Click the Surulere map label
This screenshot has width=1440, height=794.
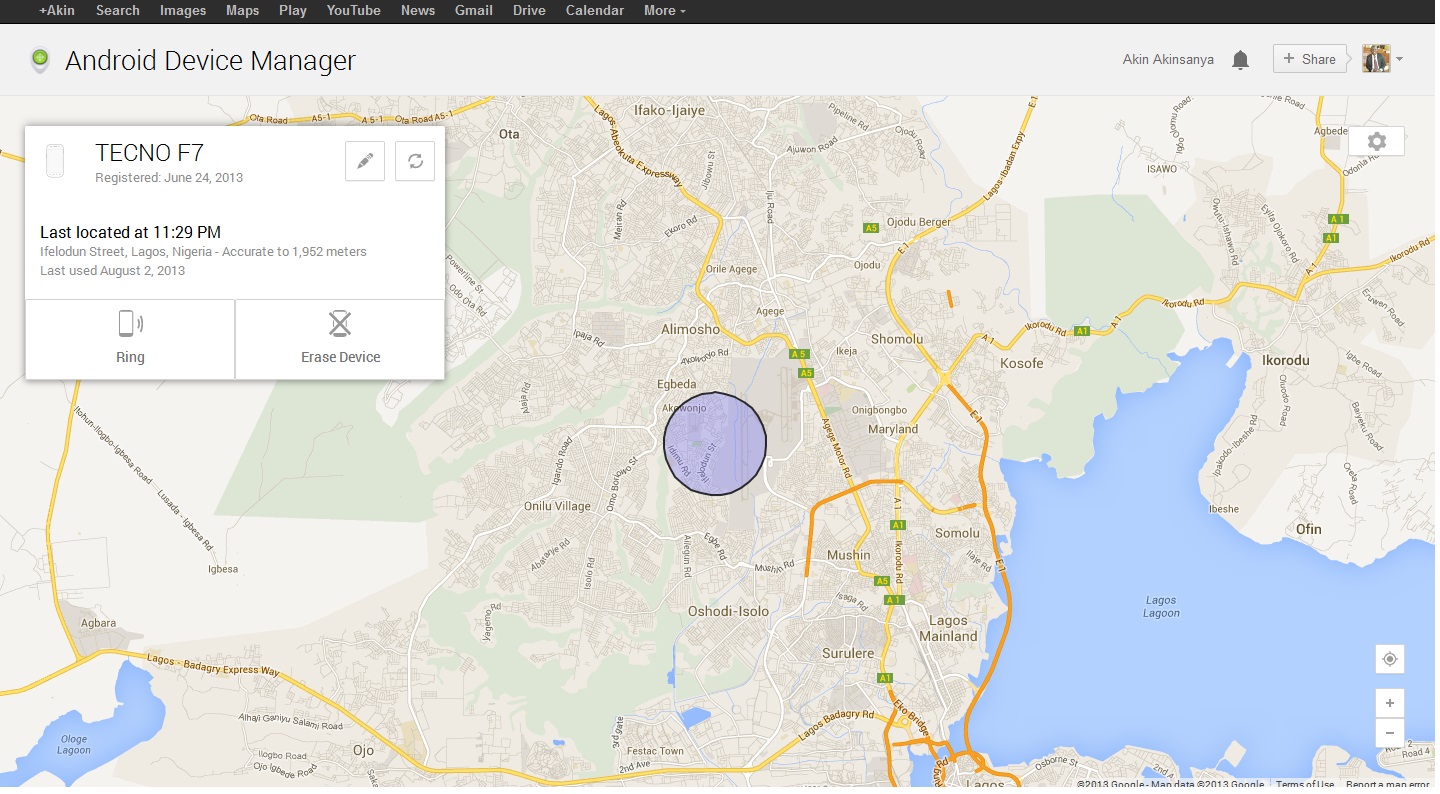pyautogui.click(x=849, y=654)
